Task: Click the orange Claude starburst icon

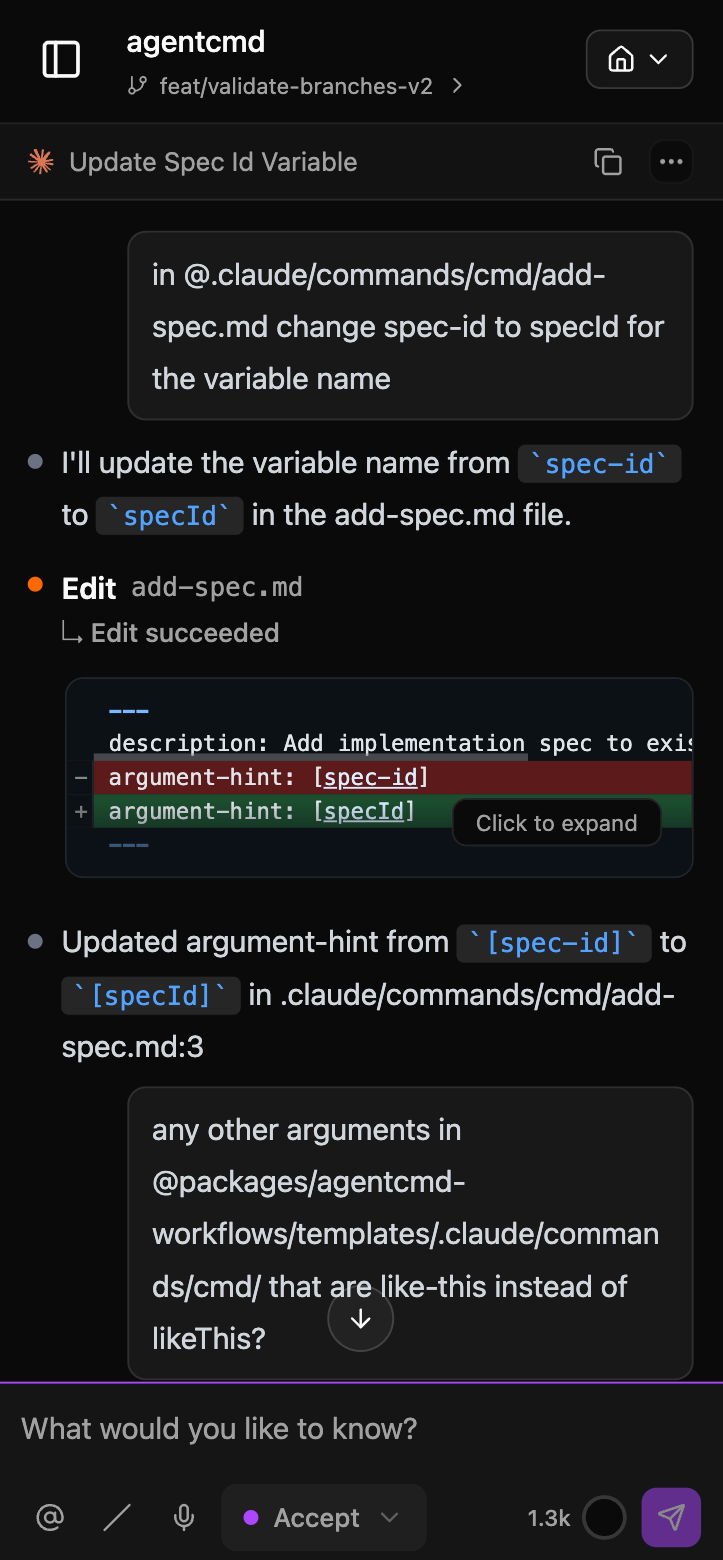Action: pos(41,162)
